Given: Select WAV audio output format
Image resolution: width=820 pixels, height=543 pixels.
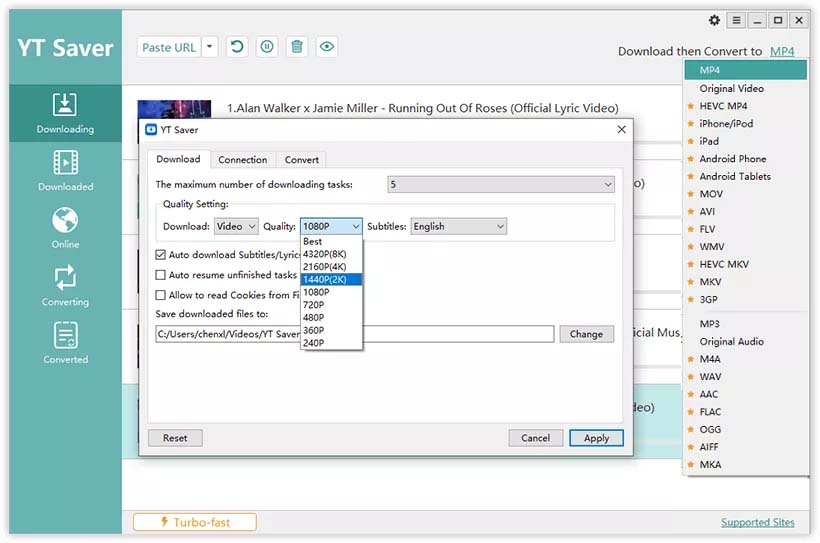Looking at the screenshot, I should (x=746, y=377).
